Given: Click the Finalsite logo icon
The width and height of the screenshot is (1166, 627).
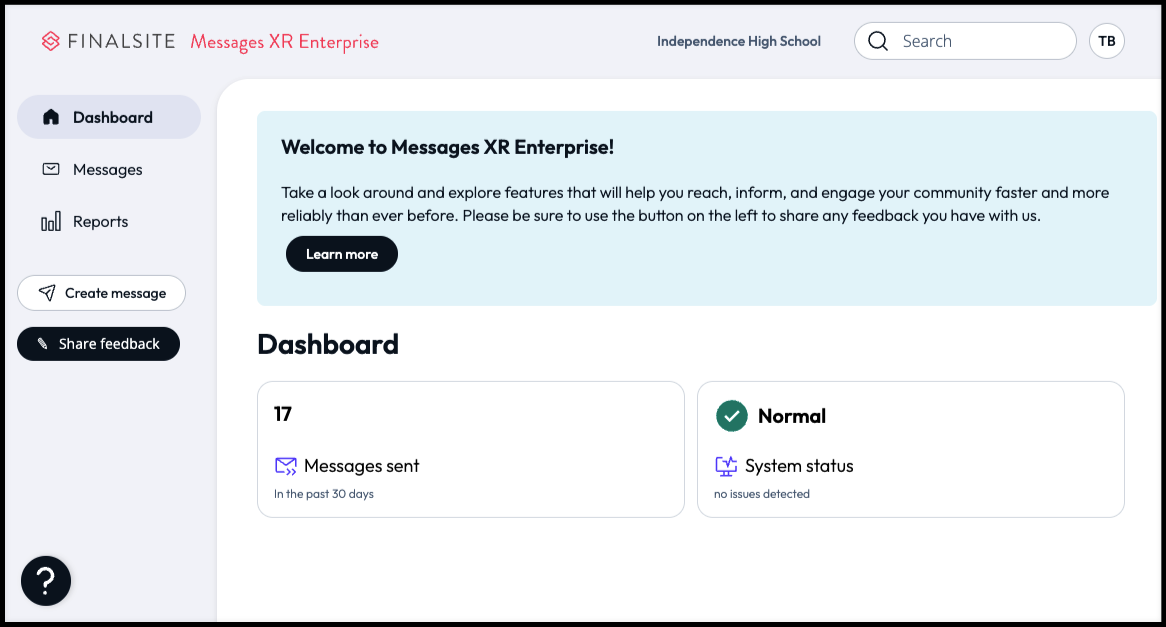Looking at the screenshot, I should tap(51, 41).
